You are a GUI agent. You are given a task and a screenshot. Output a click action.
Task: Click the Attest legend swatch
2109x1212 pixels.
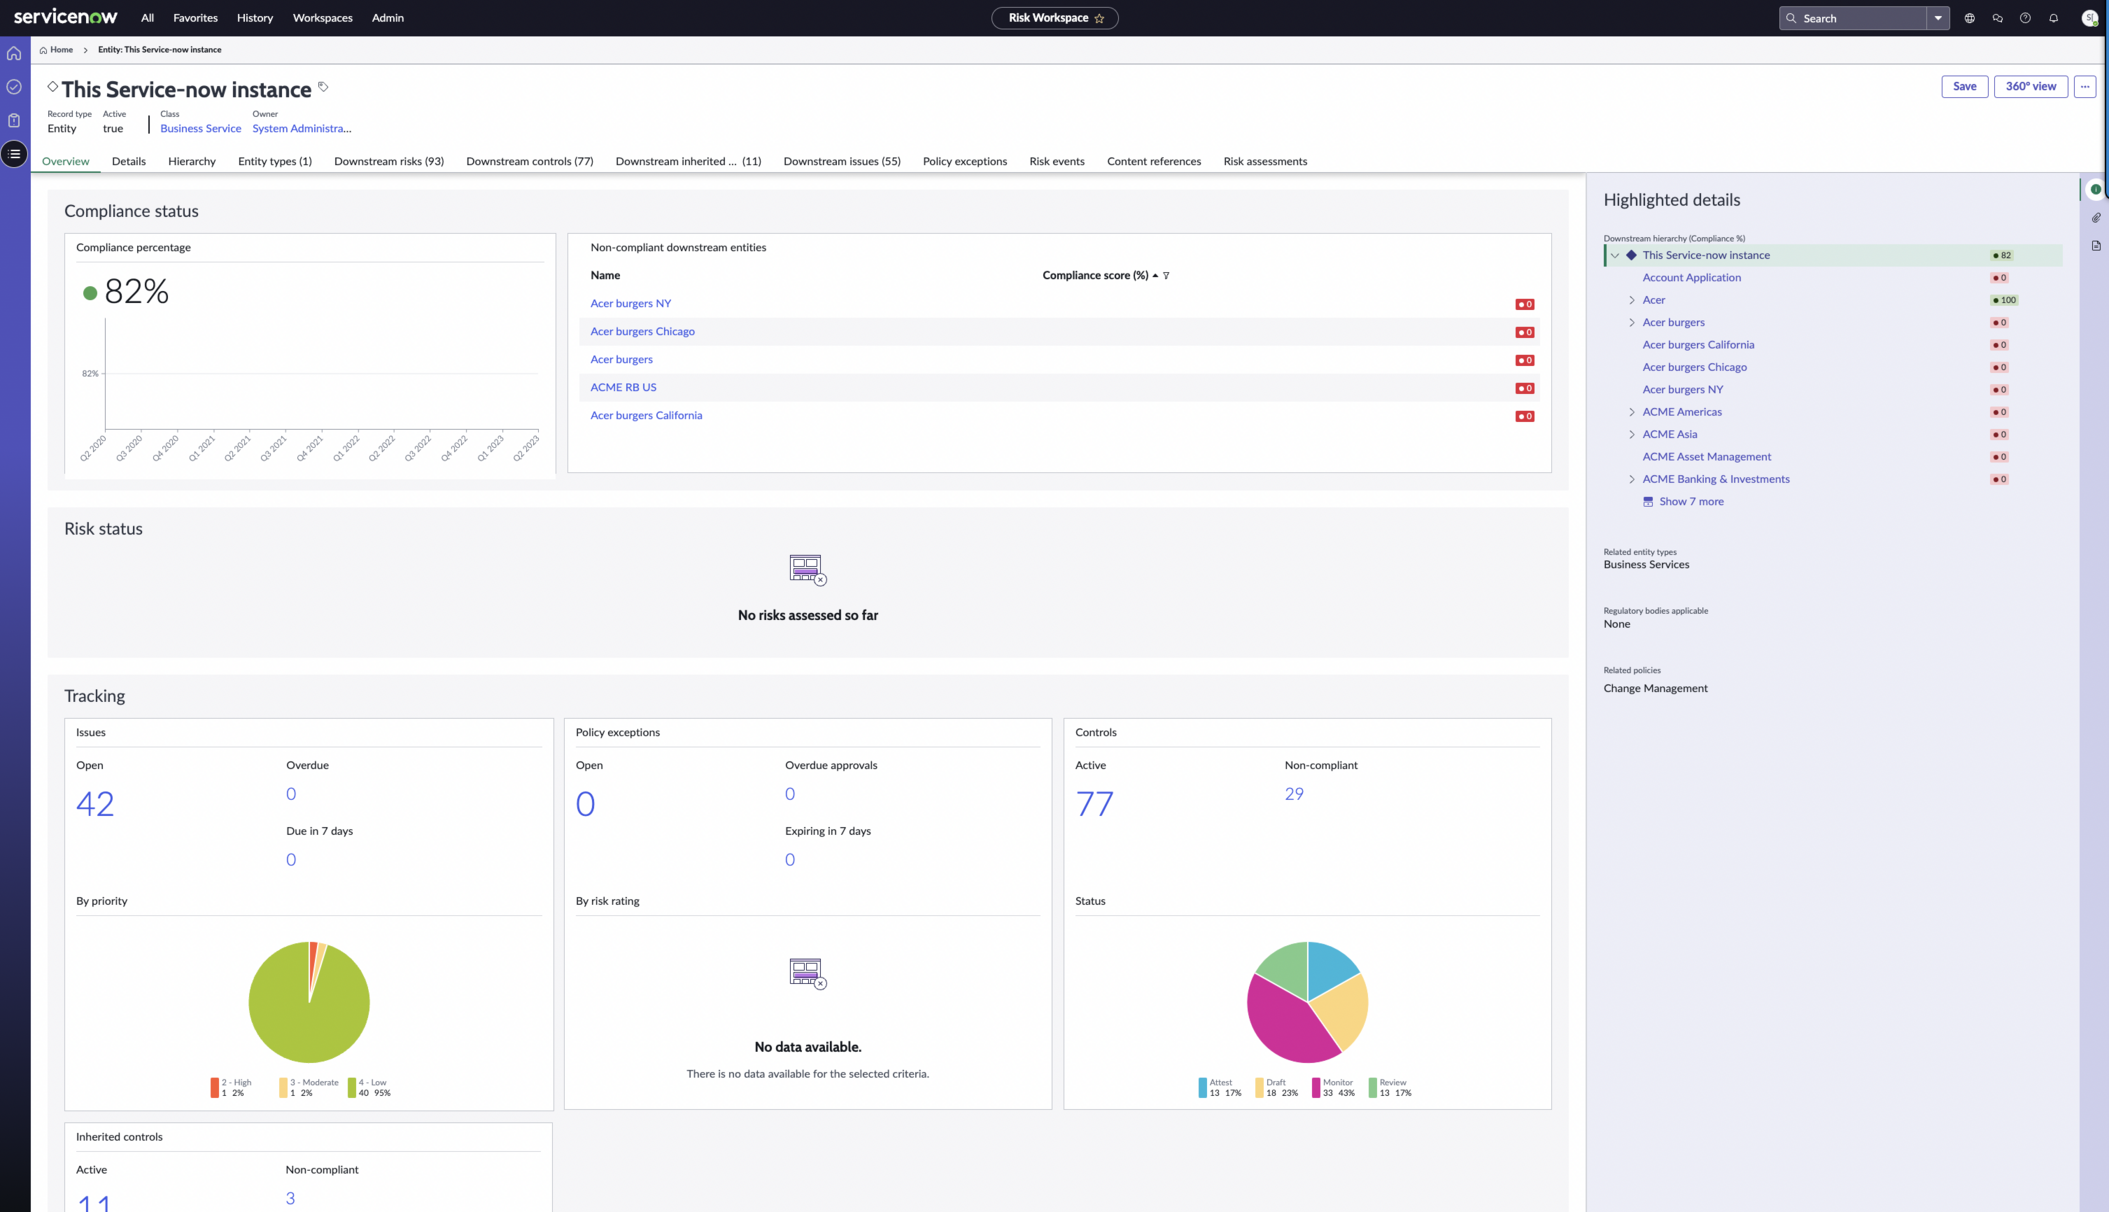1203,1088
